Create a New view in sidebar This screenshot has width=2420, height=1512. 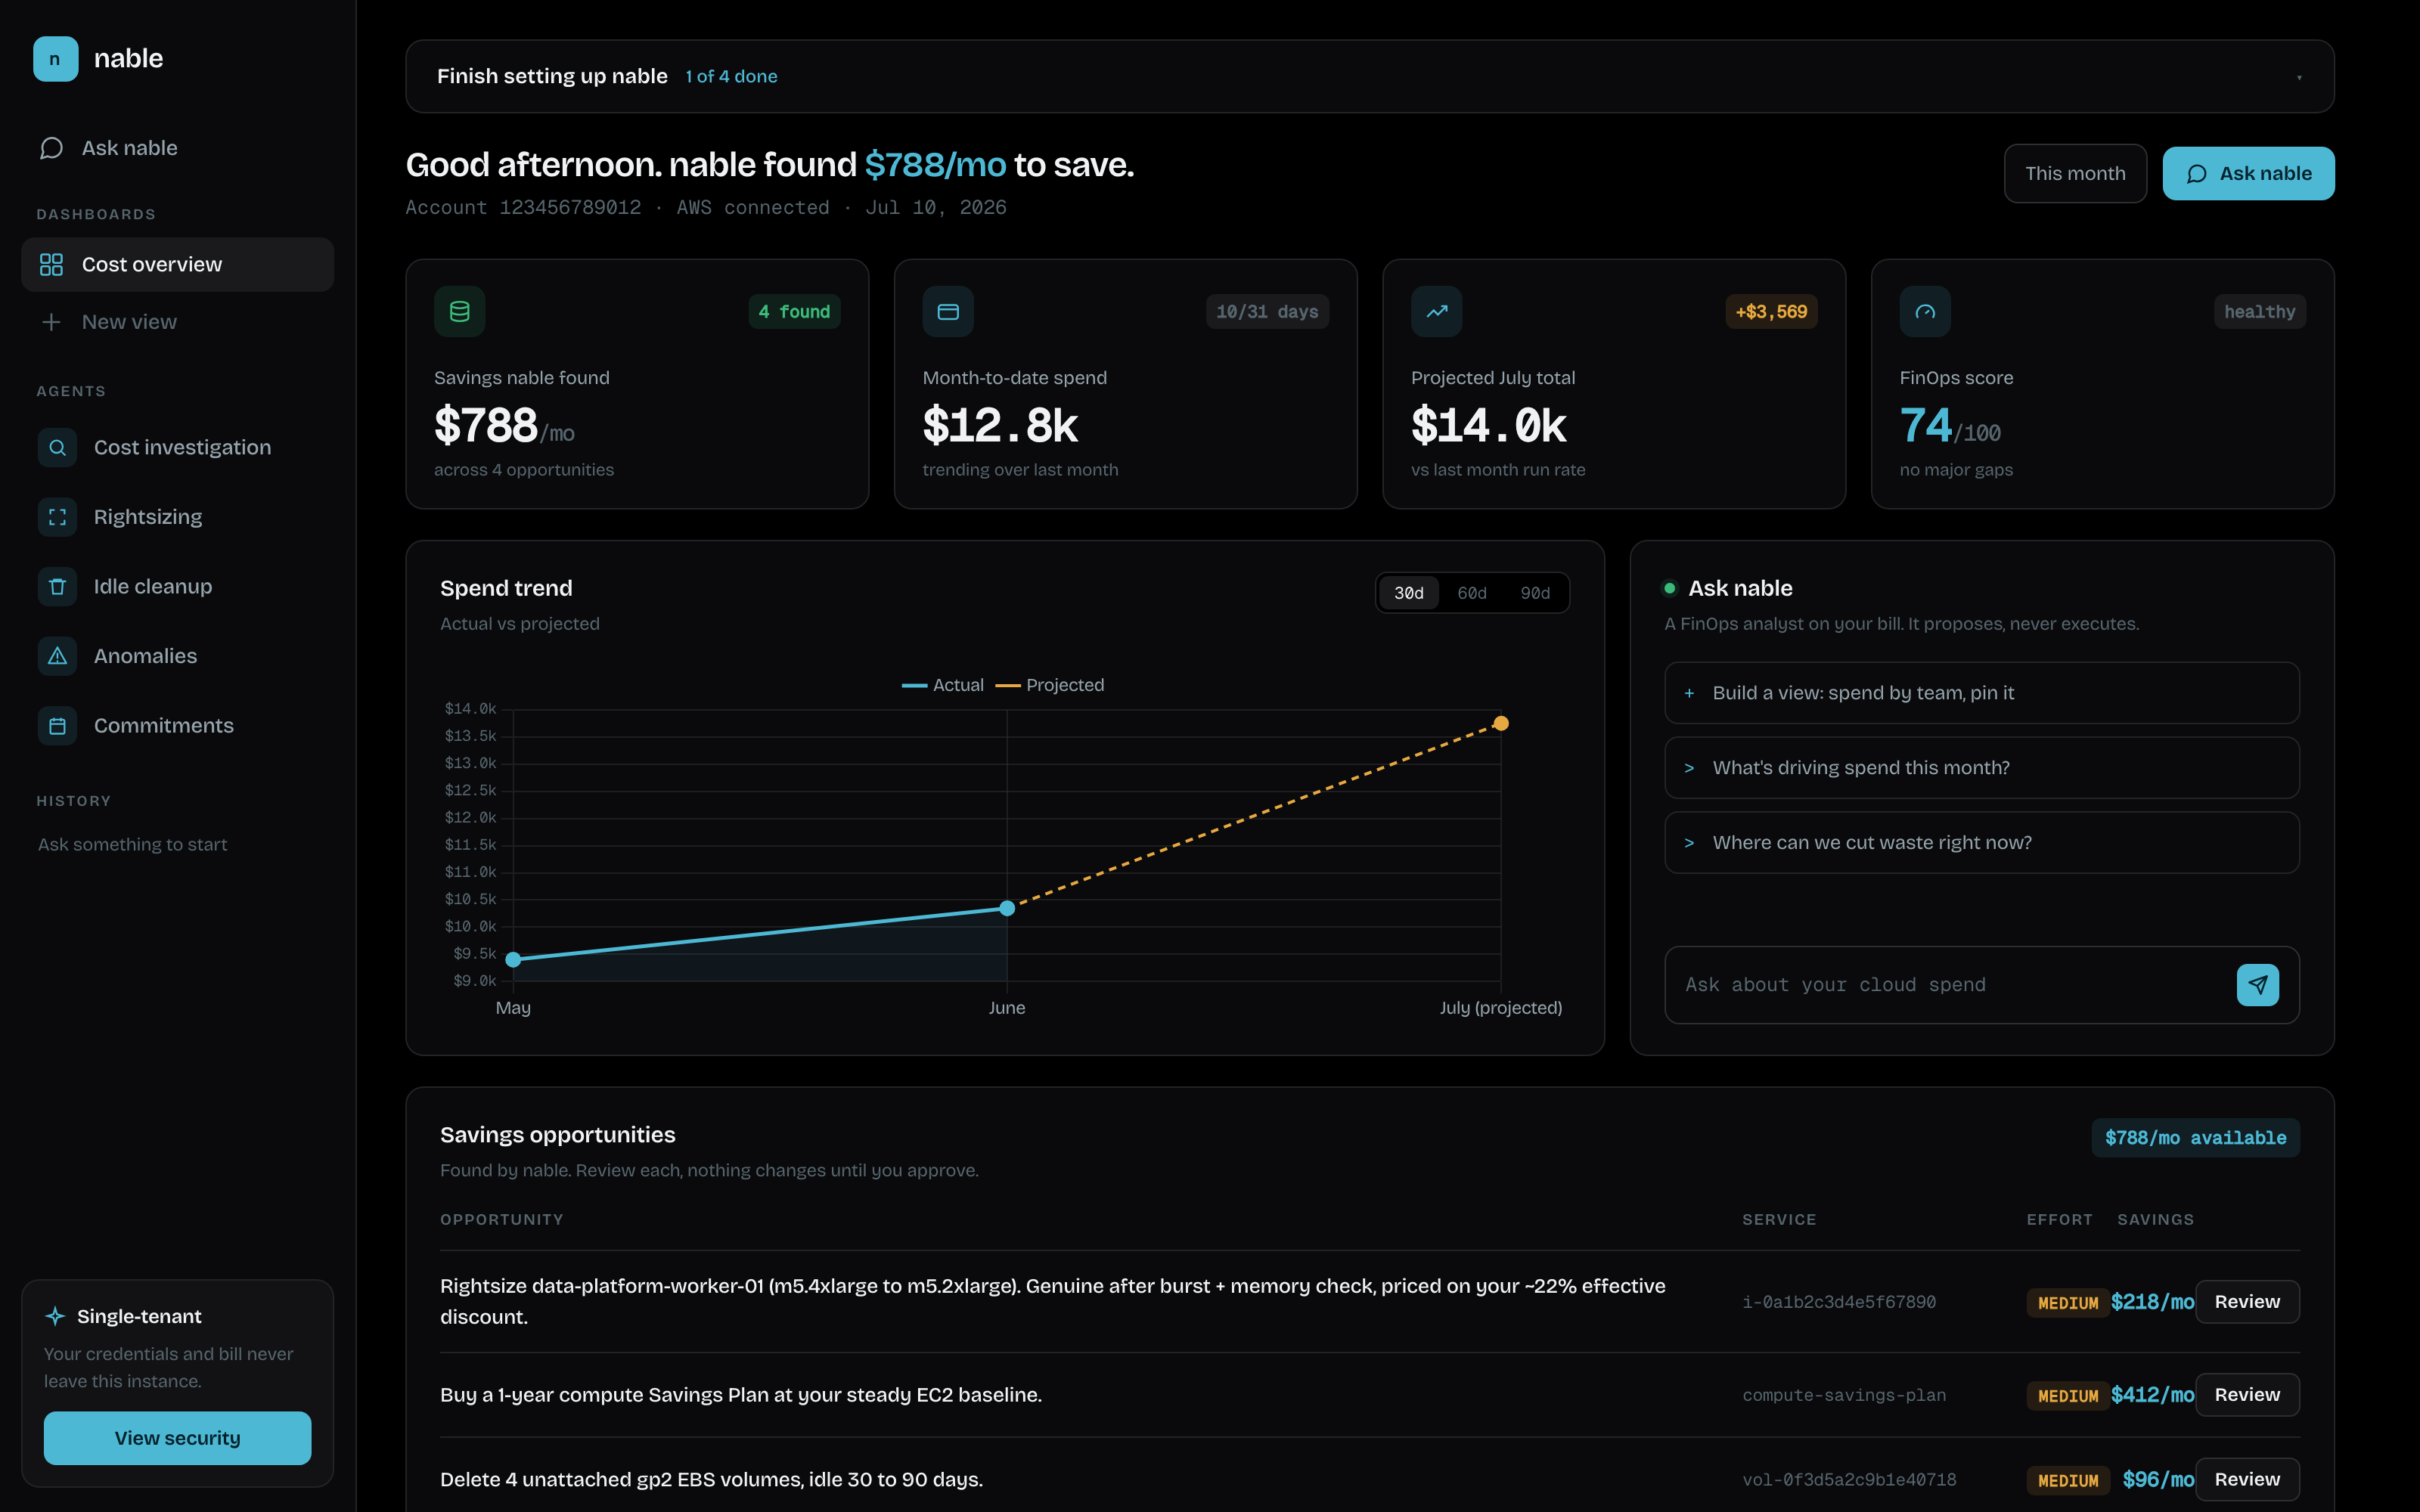[177, 322]
